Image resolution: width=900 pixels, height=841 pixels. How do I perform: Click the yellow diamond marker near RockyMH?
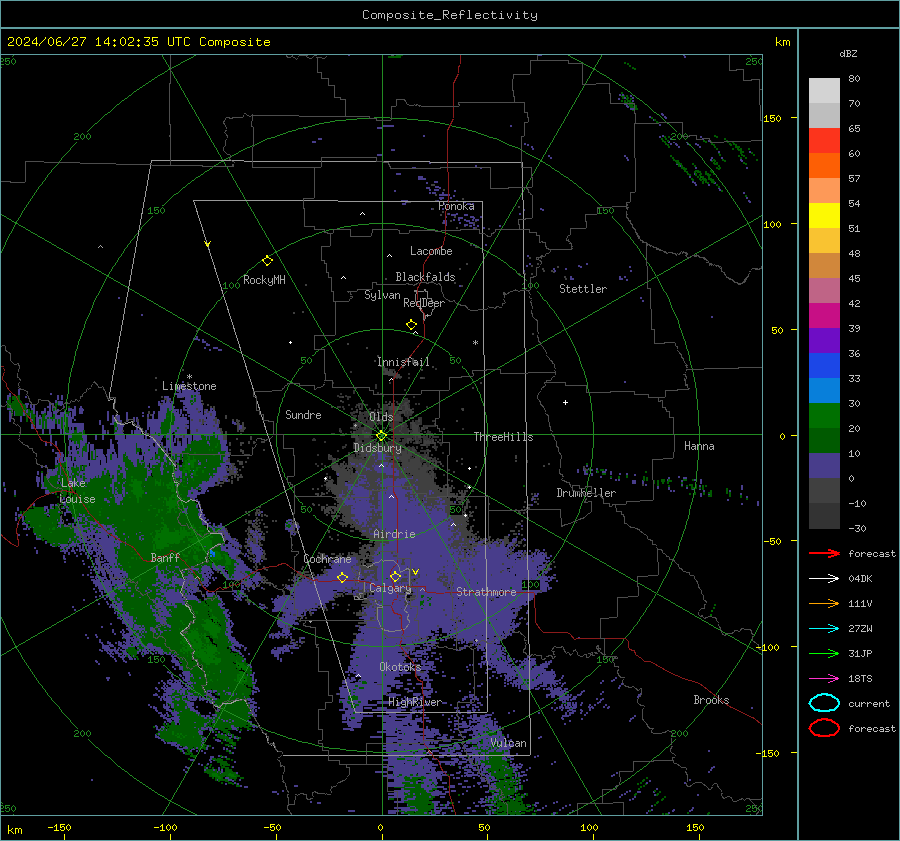267,261
